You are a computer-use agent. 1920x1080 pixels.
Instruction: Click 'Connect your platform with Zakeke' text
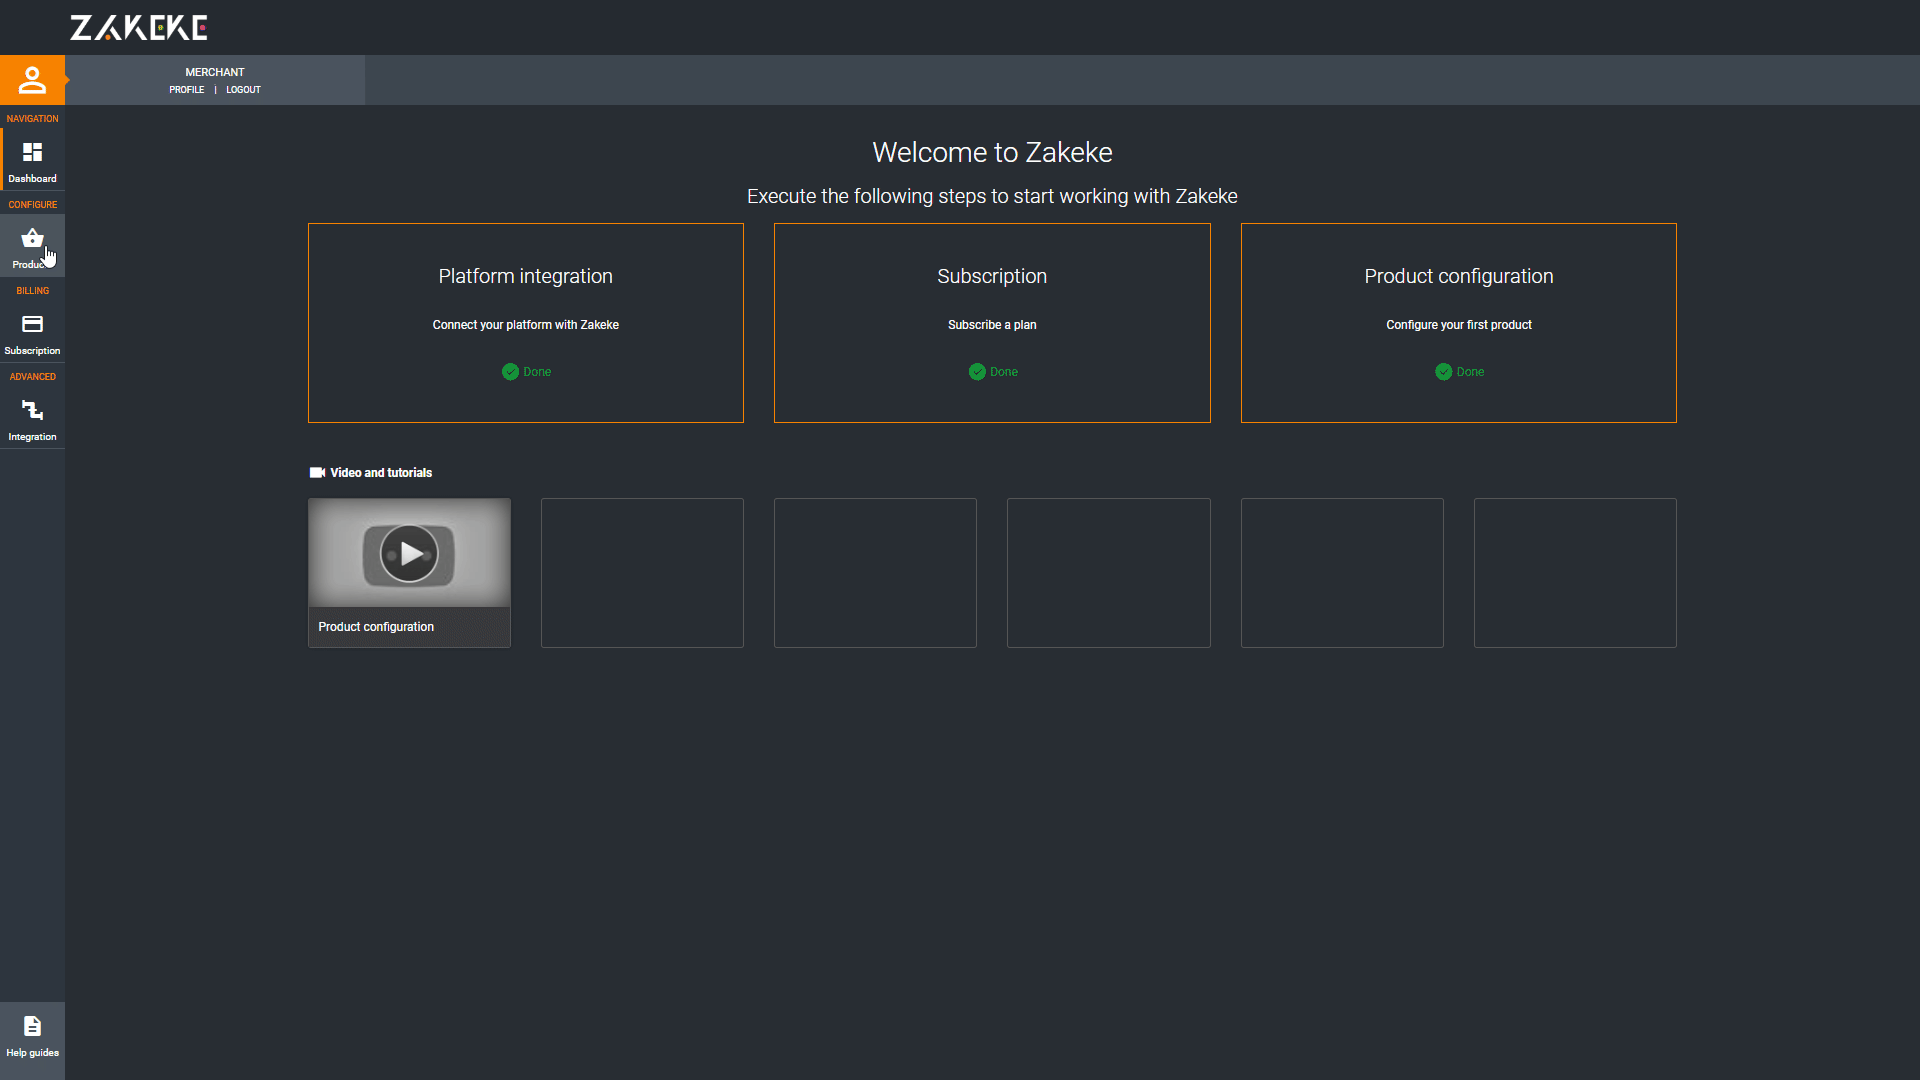pos(526,325)
